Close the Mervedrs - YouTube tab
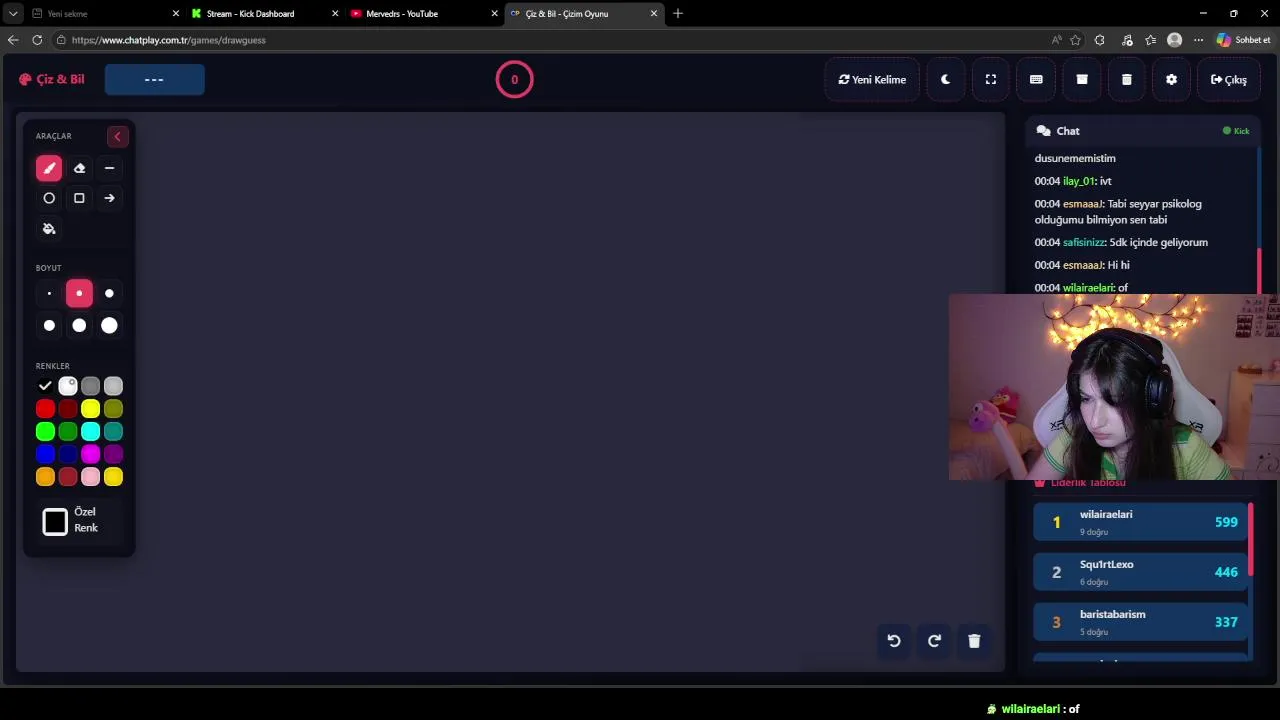 [494, 13]
